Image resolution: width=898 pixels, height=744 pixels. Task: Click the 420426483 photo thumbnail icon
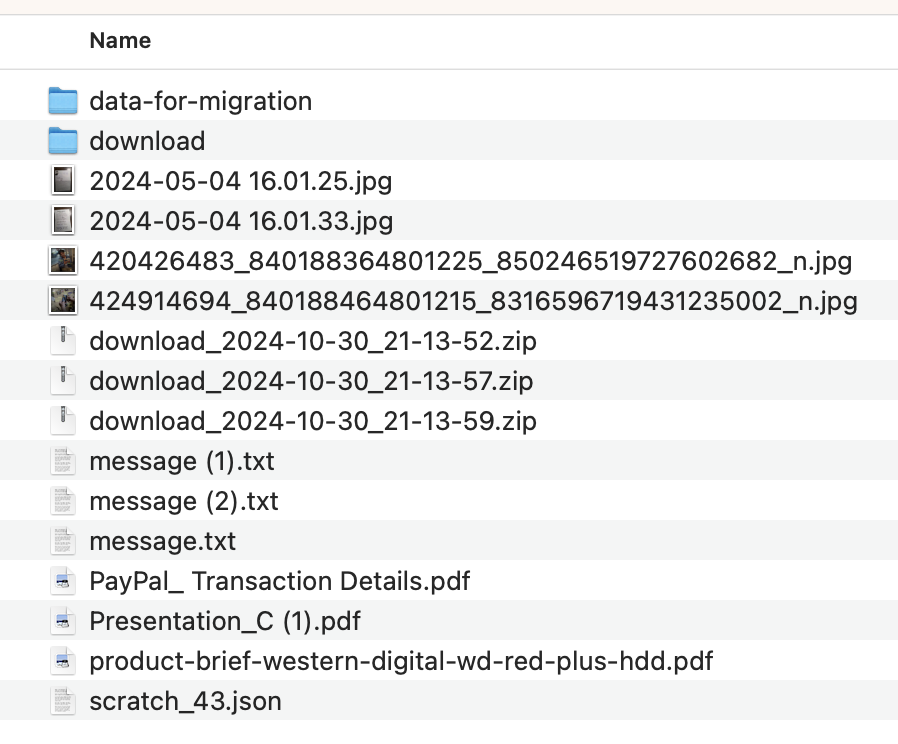tap(63, 261)
